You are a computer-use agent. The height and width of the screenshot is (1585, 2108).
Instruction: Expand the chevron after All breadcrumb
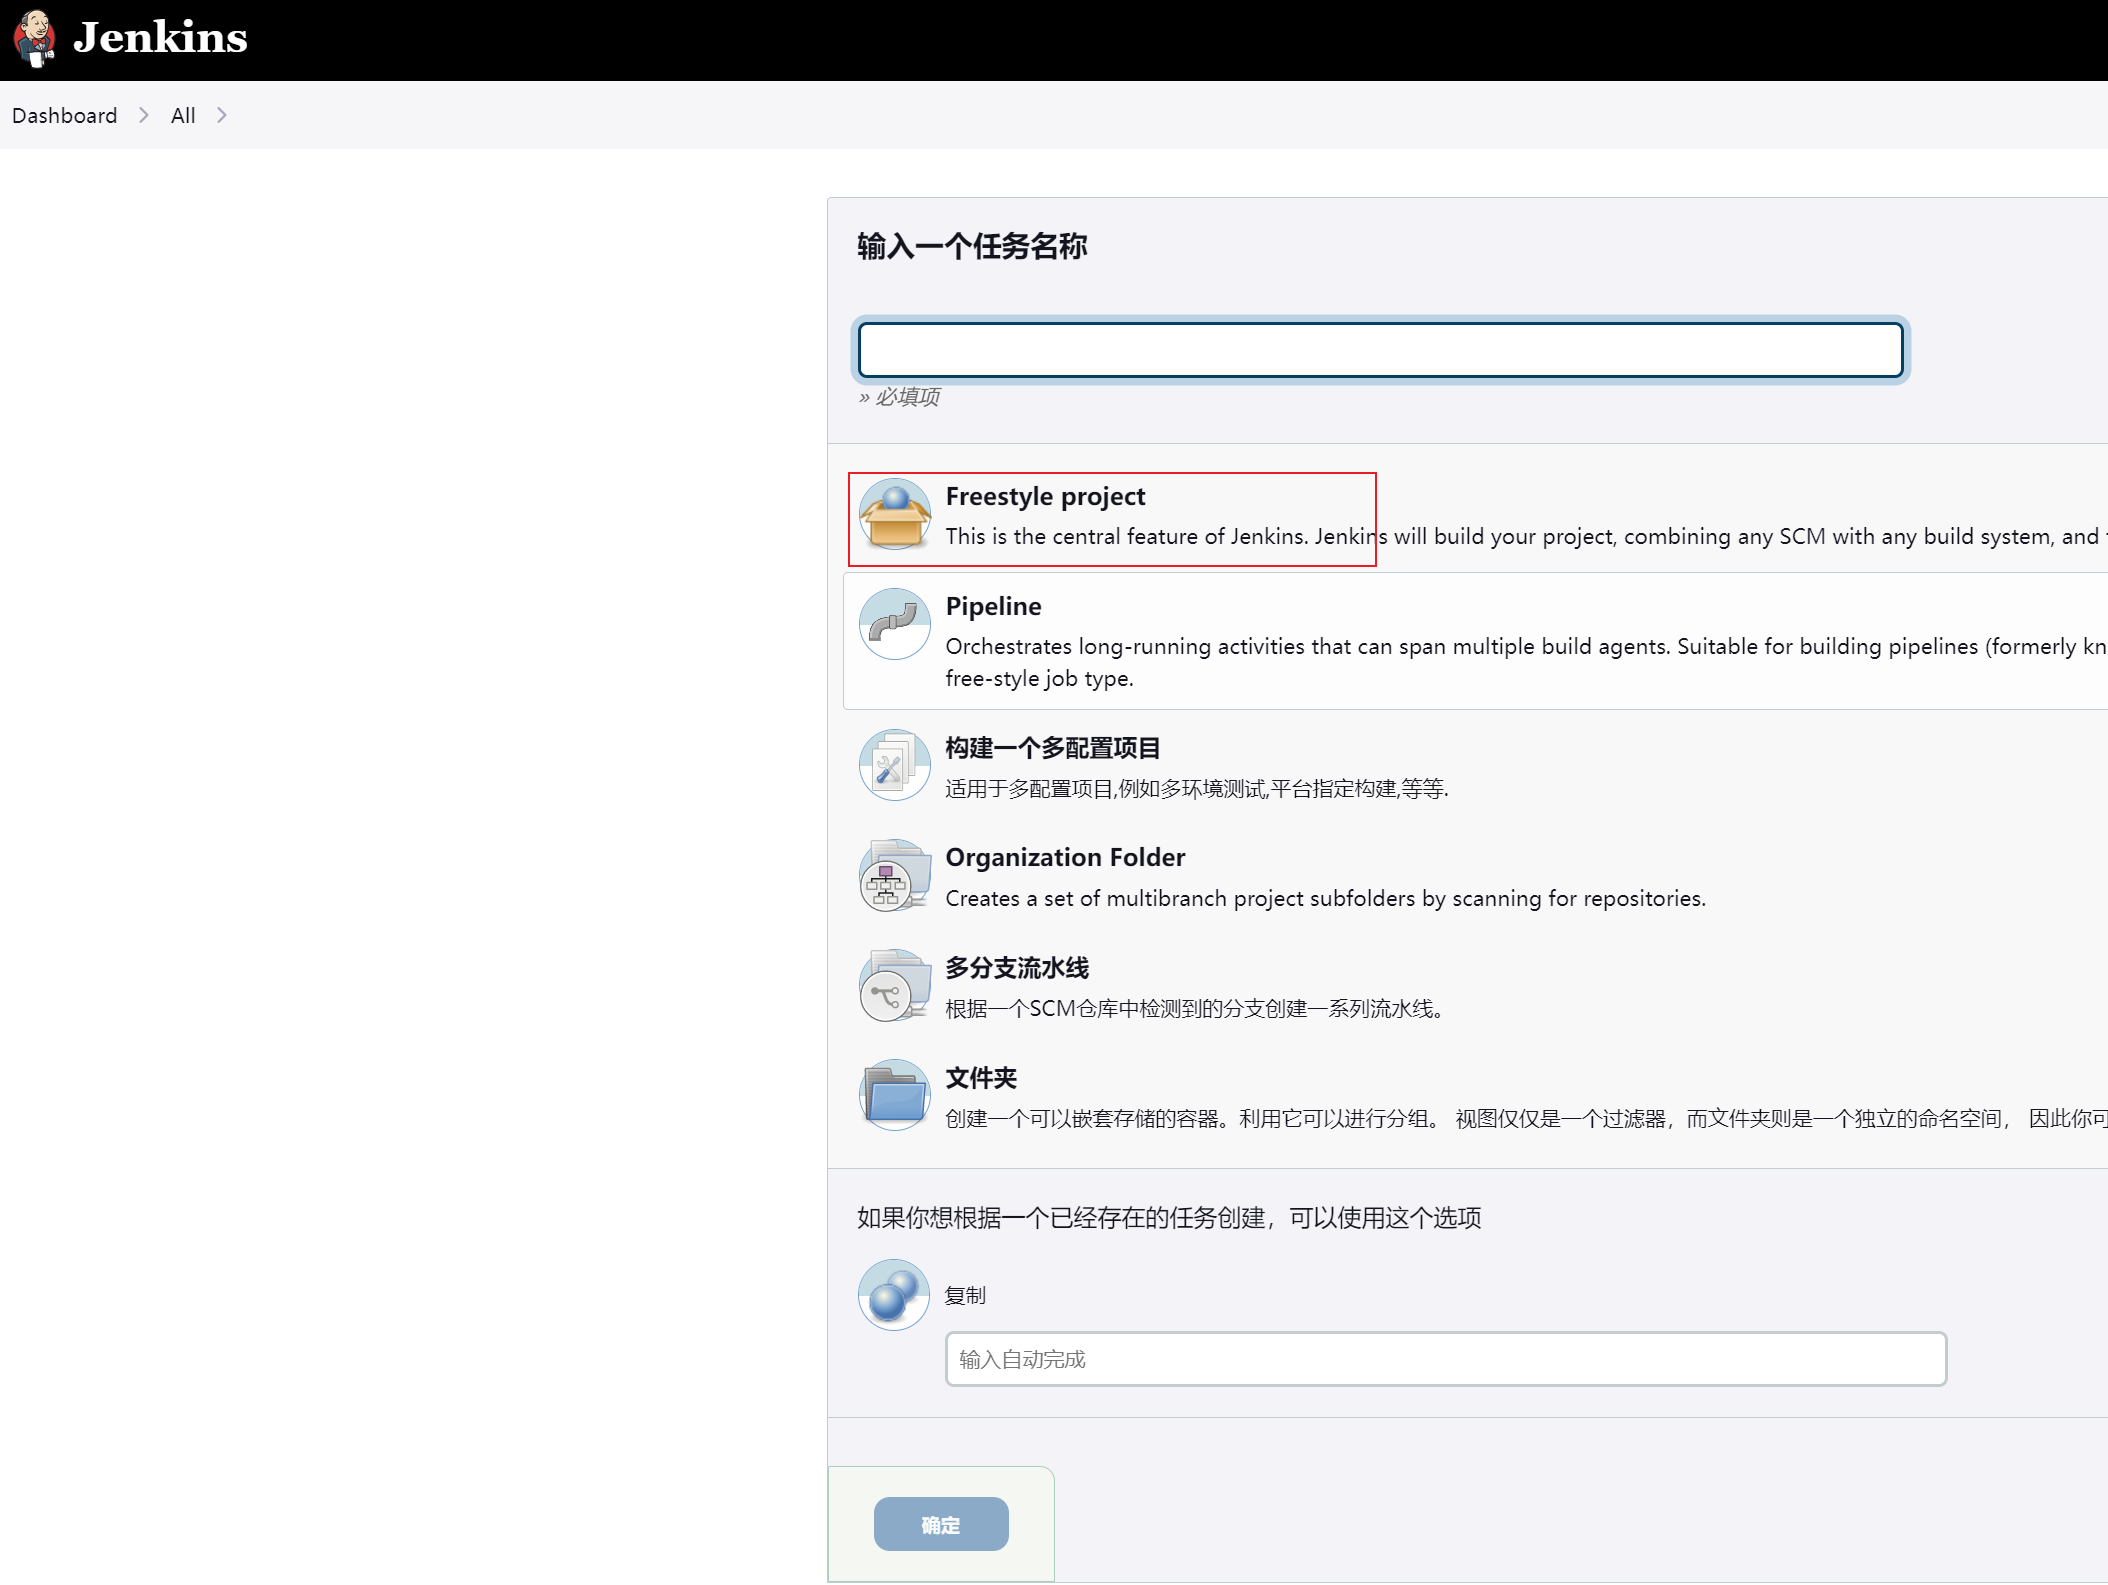(222, 115)
